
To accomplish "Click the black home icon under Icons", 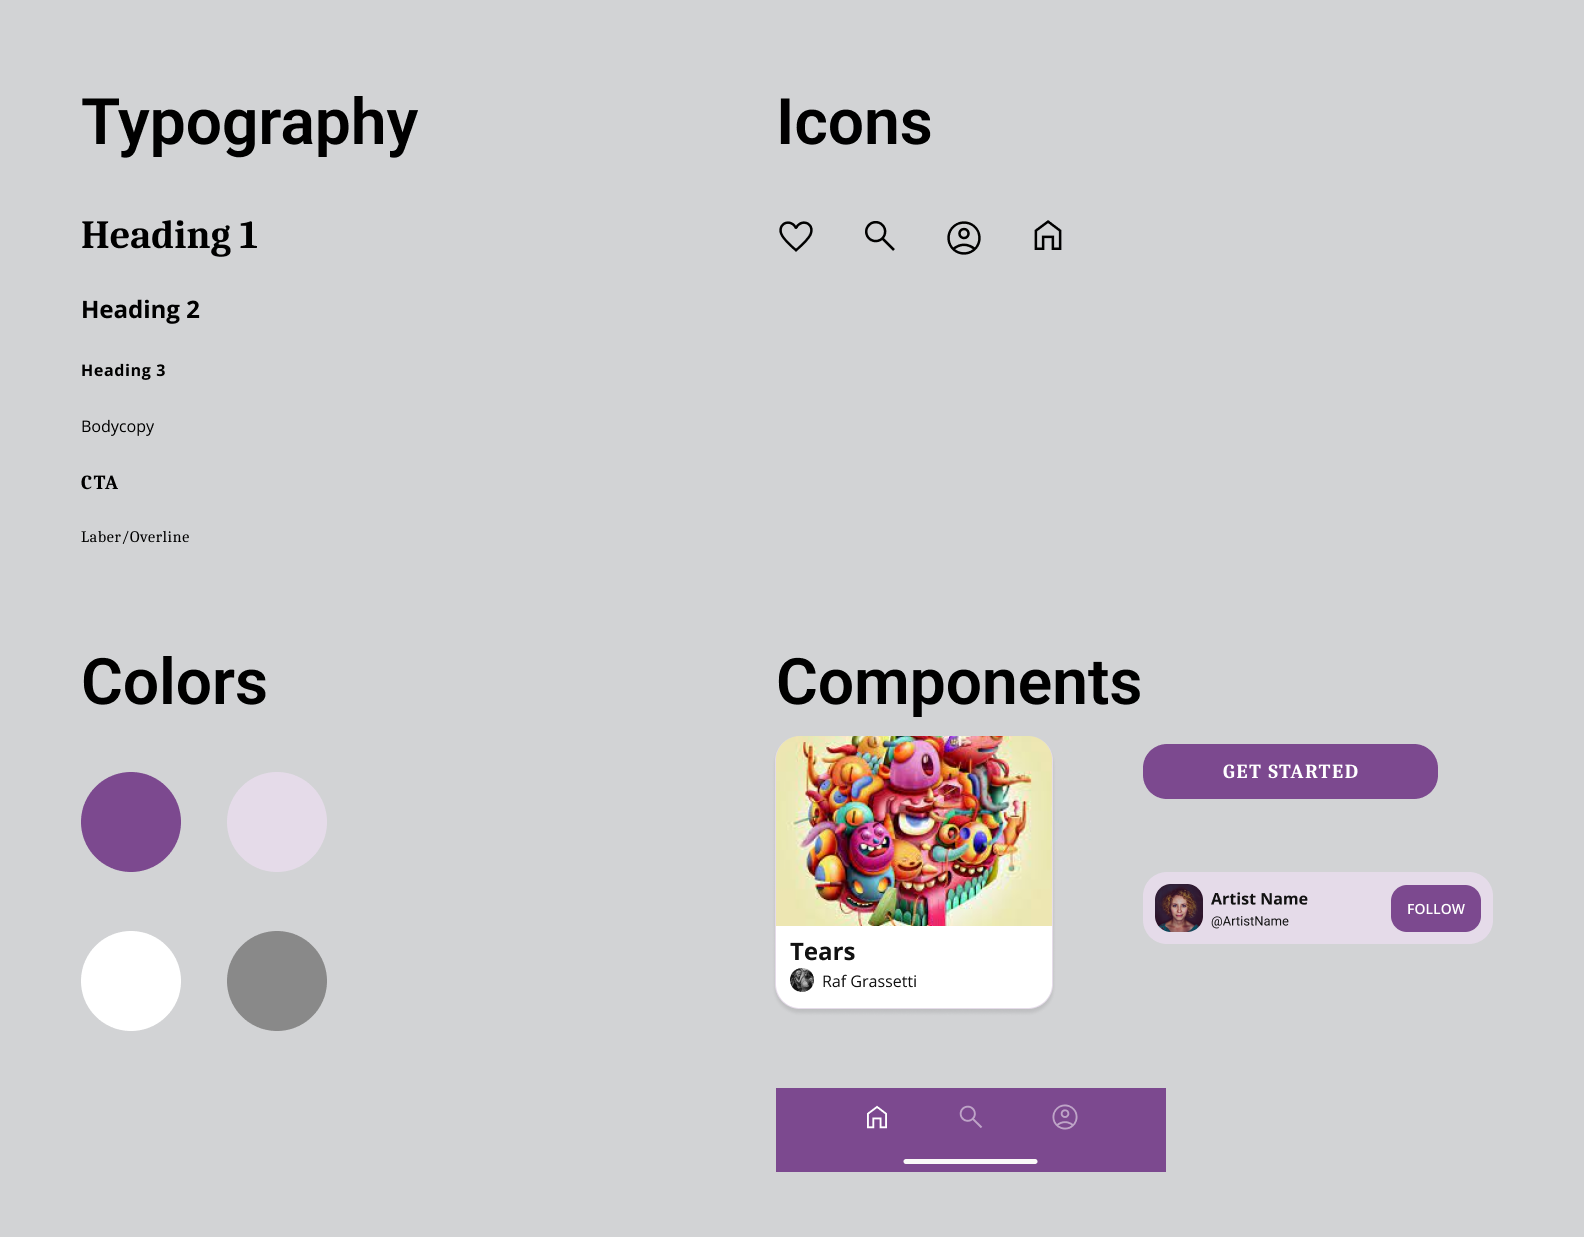I will [x=1048, y=236].
